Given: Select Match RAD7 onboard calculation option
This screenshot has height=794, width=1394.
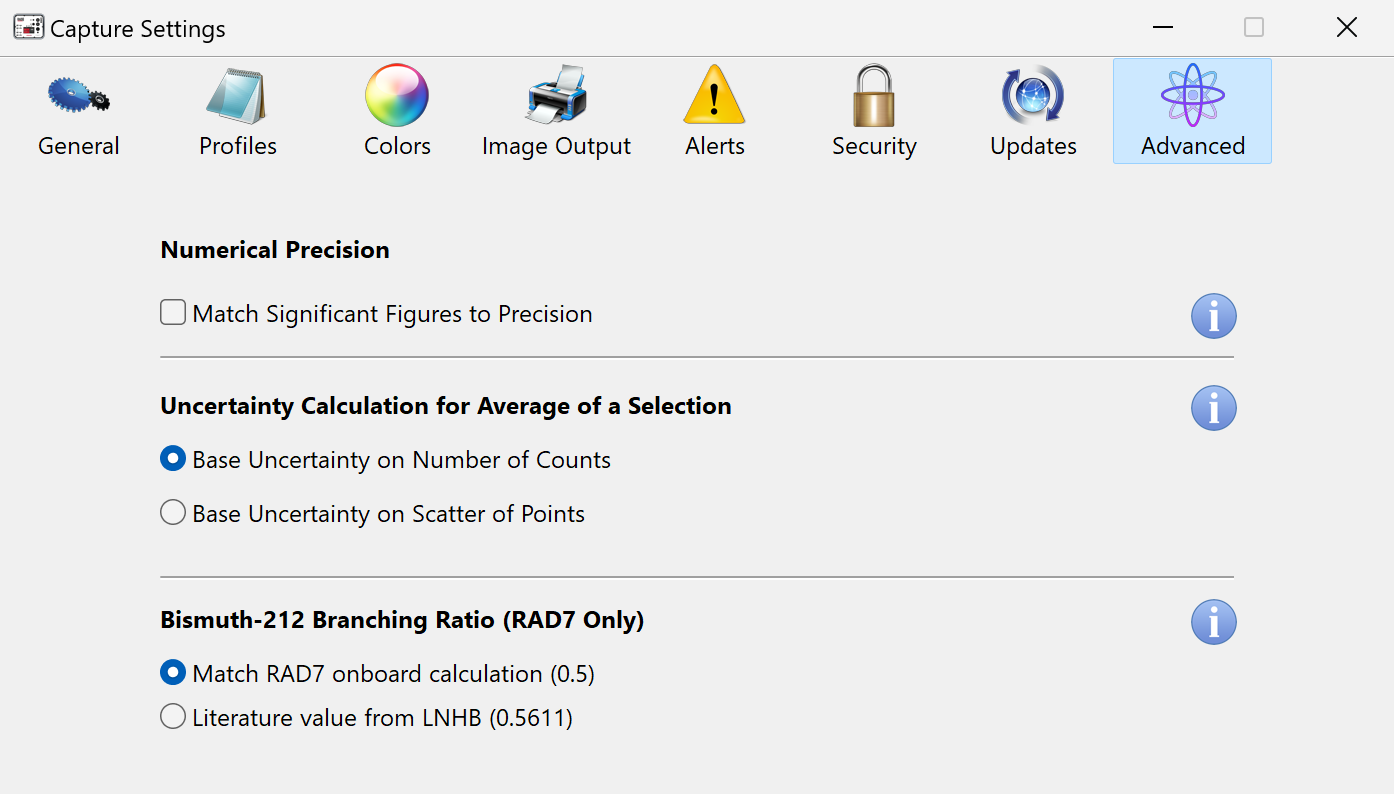Looking at the screenshot, I should coord(174,674).
